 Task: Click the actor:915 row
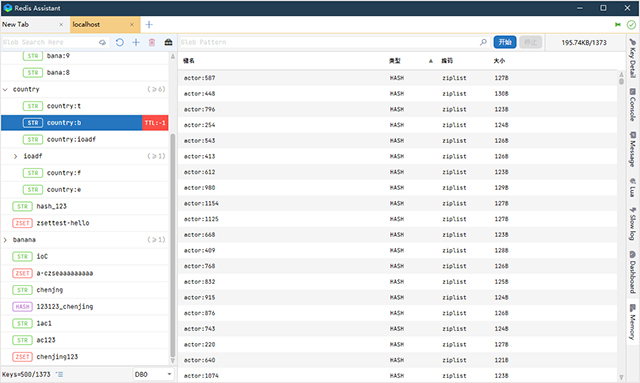(x=398, y=297)
